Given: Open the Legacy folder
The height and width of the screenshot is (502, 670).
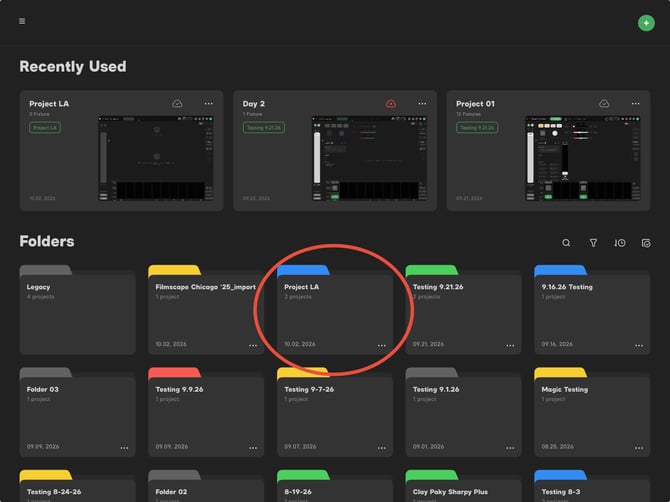Looking at the screenshot, I should [x=77, y=310].
